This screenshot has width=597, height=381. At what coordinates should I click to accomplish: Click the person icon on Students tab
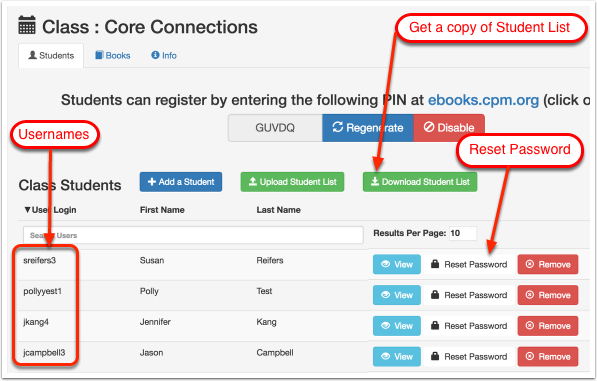pos(33,55)
